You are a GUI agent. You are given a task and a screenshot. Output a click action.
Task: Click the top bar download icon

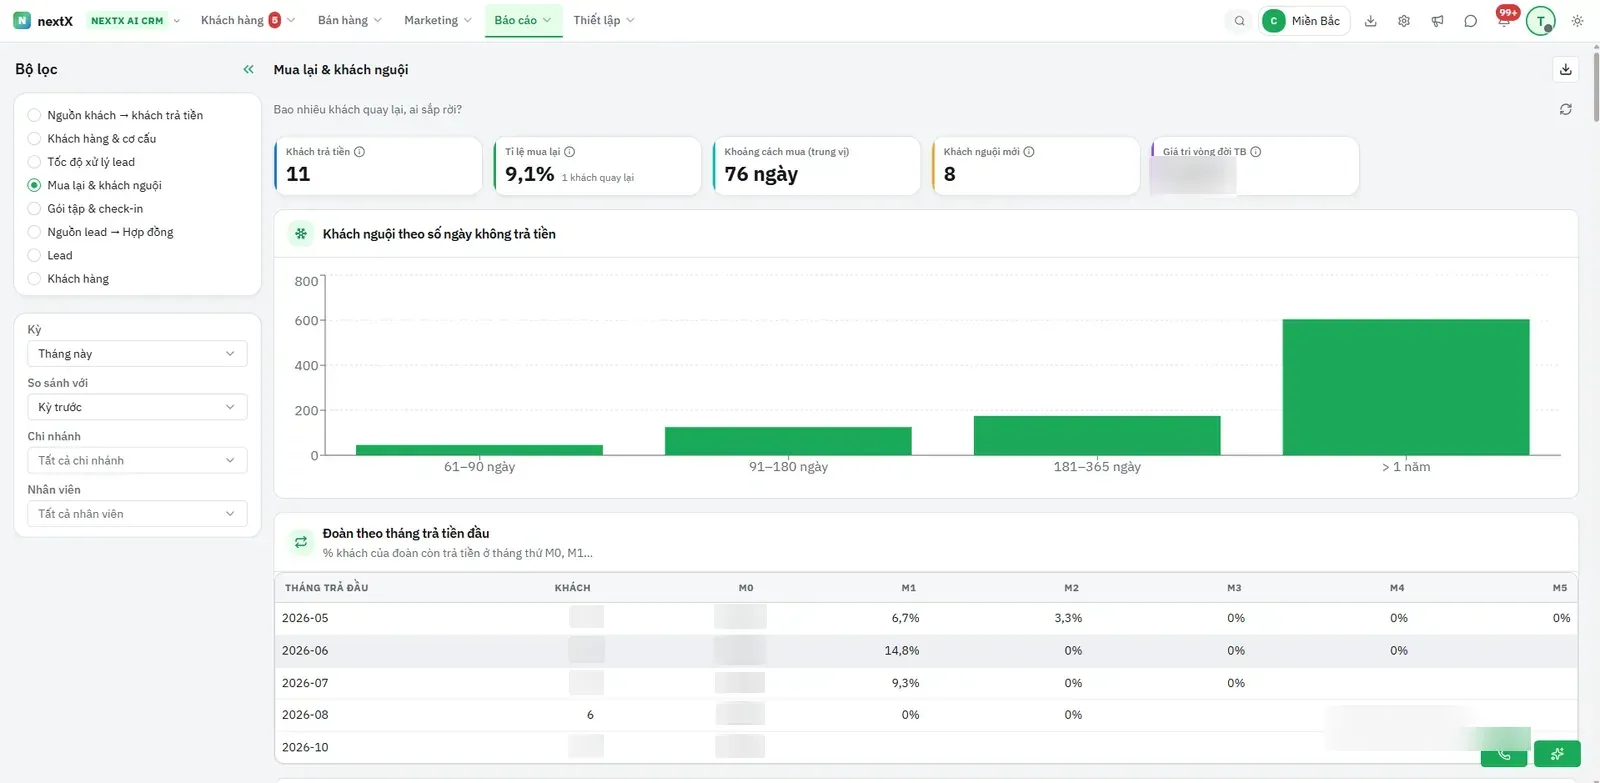click(1371, 21)
